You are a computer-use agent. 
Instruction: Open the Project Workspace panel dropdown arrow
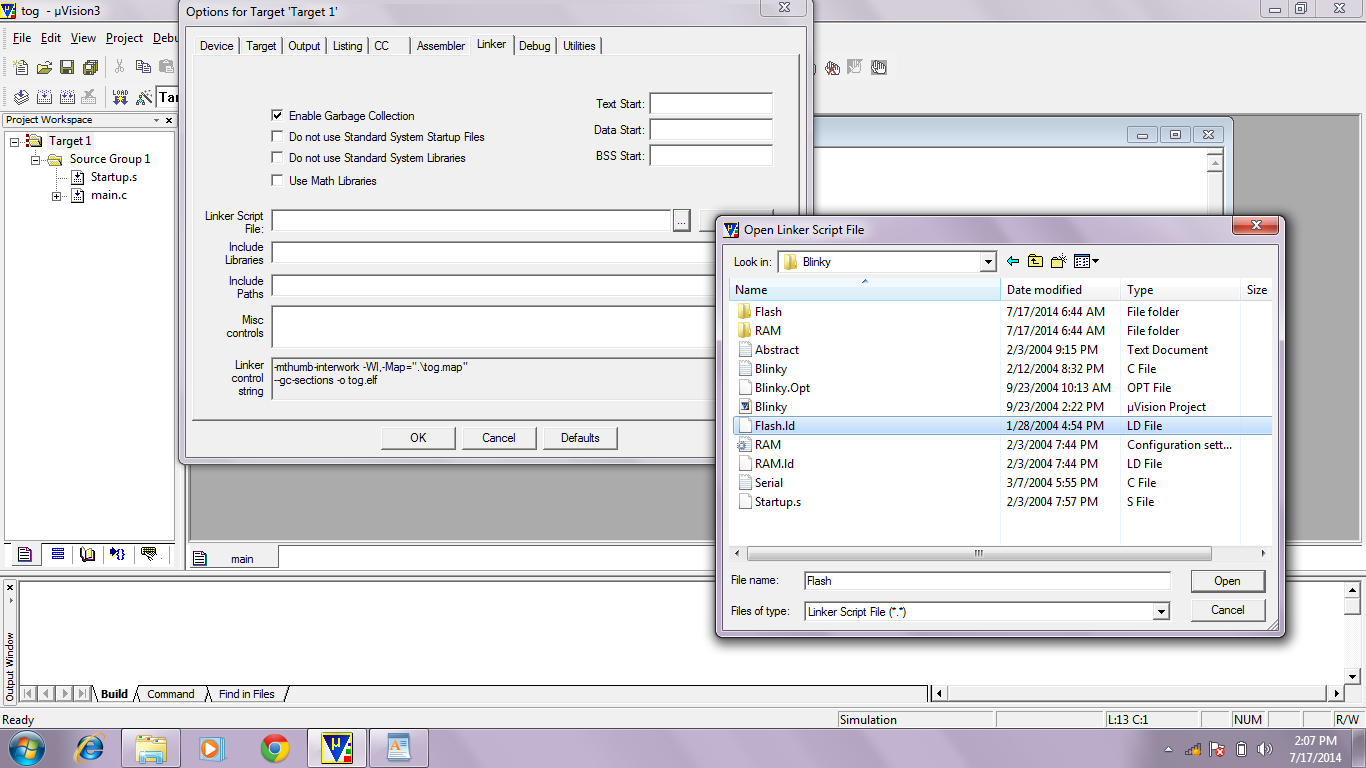[156, 120]
